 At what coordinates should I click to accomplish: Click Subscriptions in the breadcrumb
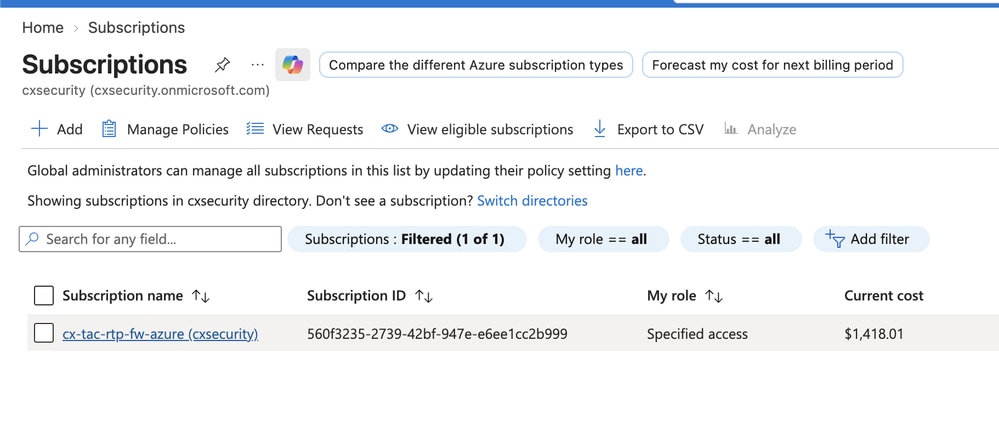point(136,27)
